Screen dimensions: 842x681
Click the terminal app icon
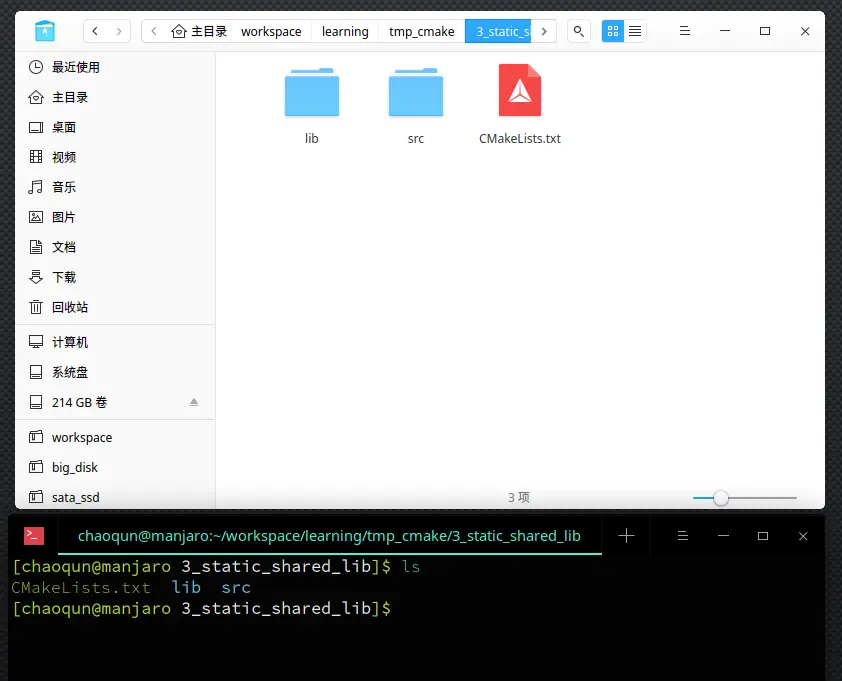tap(34, 535)
